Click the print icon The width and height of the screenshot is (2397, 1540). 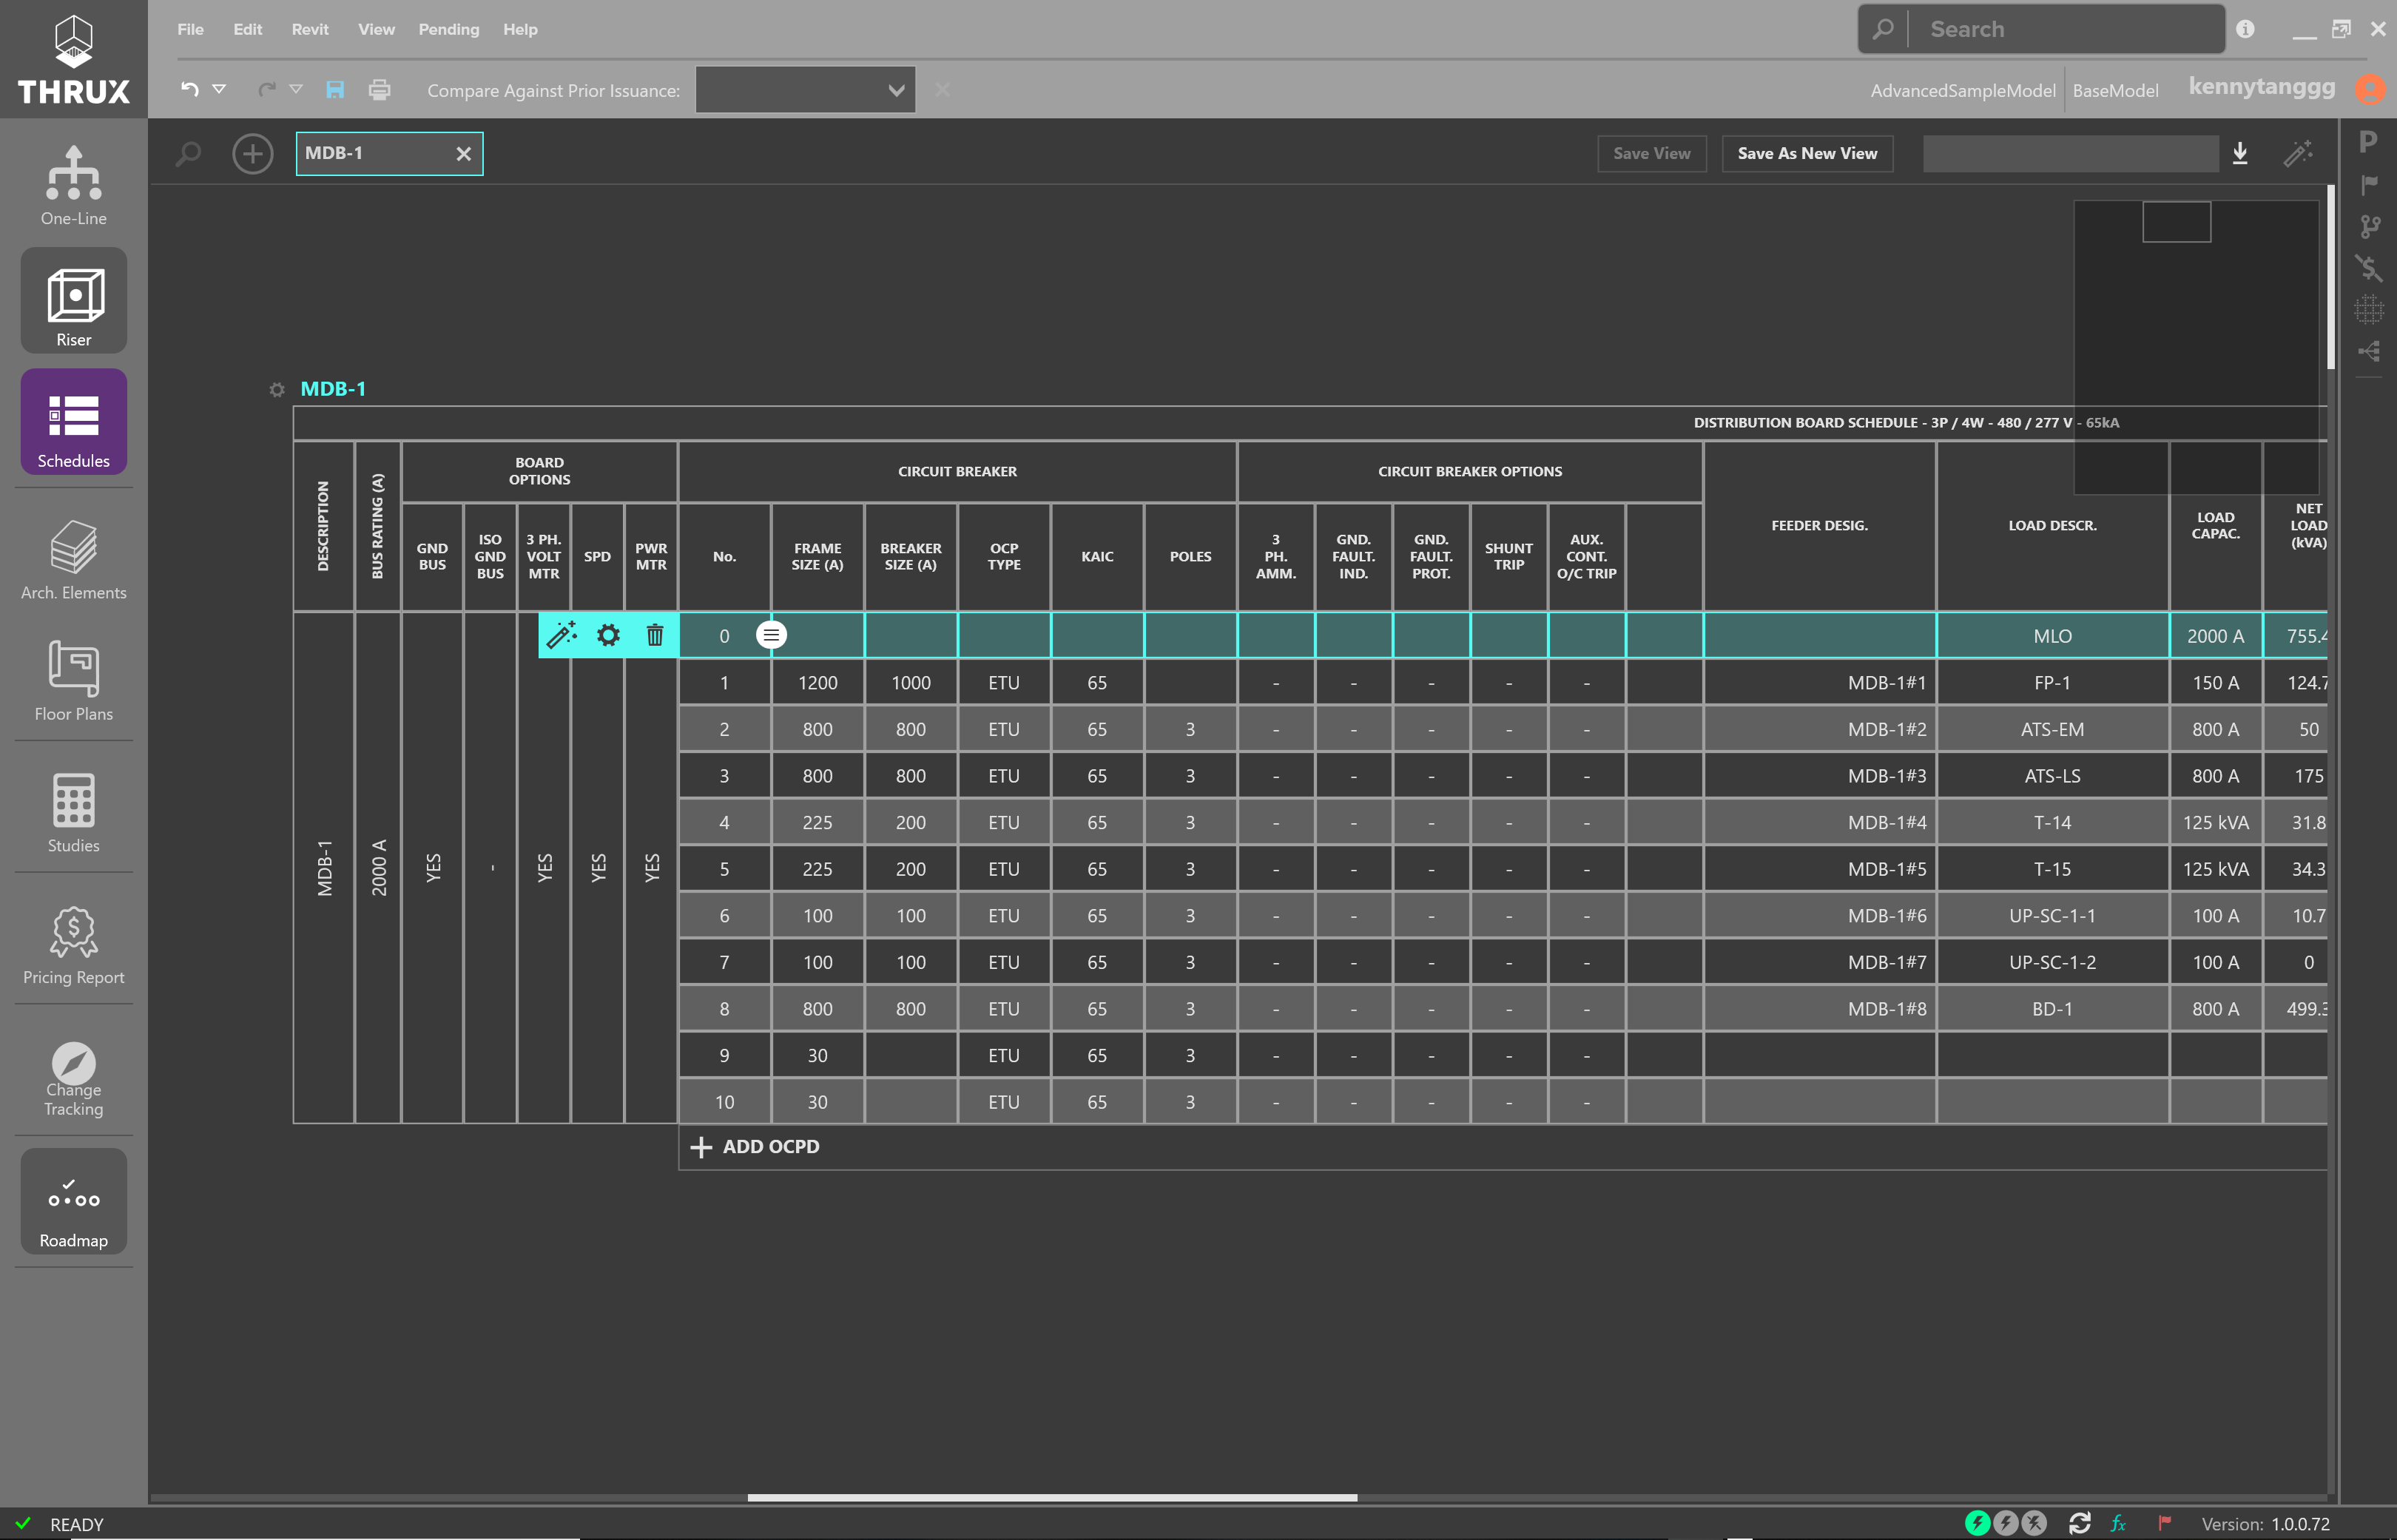point(379,90)
